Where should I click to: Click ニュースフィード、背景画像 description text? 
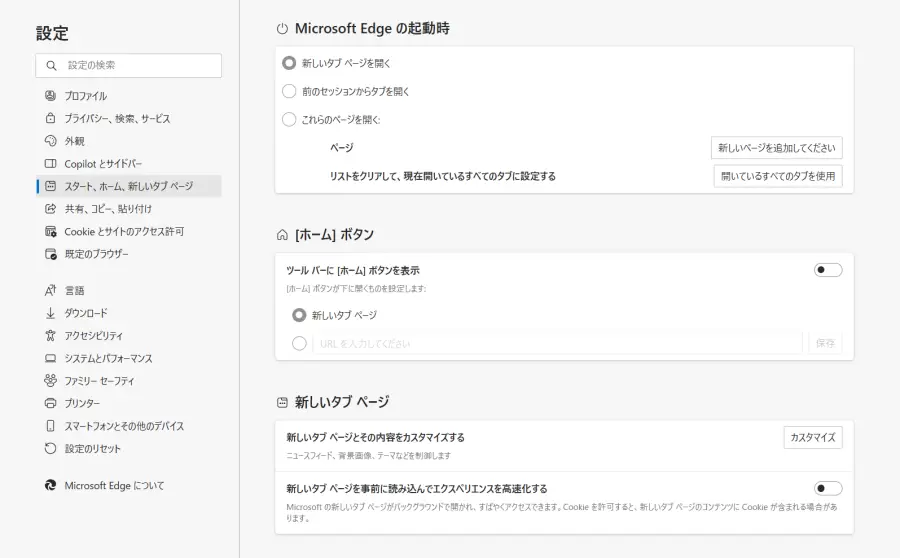click(368, 456)
